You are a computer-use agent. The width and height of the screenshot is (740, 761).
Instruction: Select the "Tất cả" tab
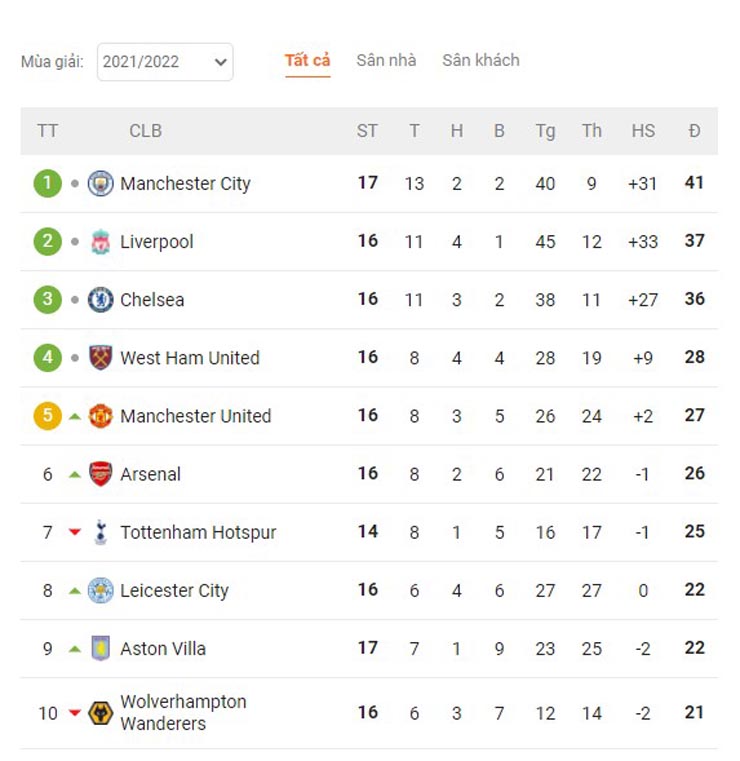[x=307, y=61]
